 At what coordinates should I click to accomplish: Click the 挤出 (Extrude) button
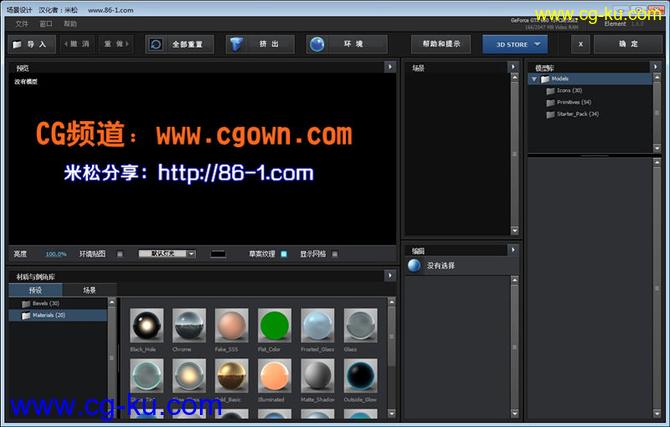(260, 44)
